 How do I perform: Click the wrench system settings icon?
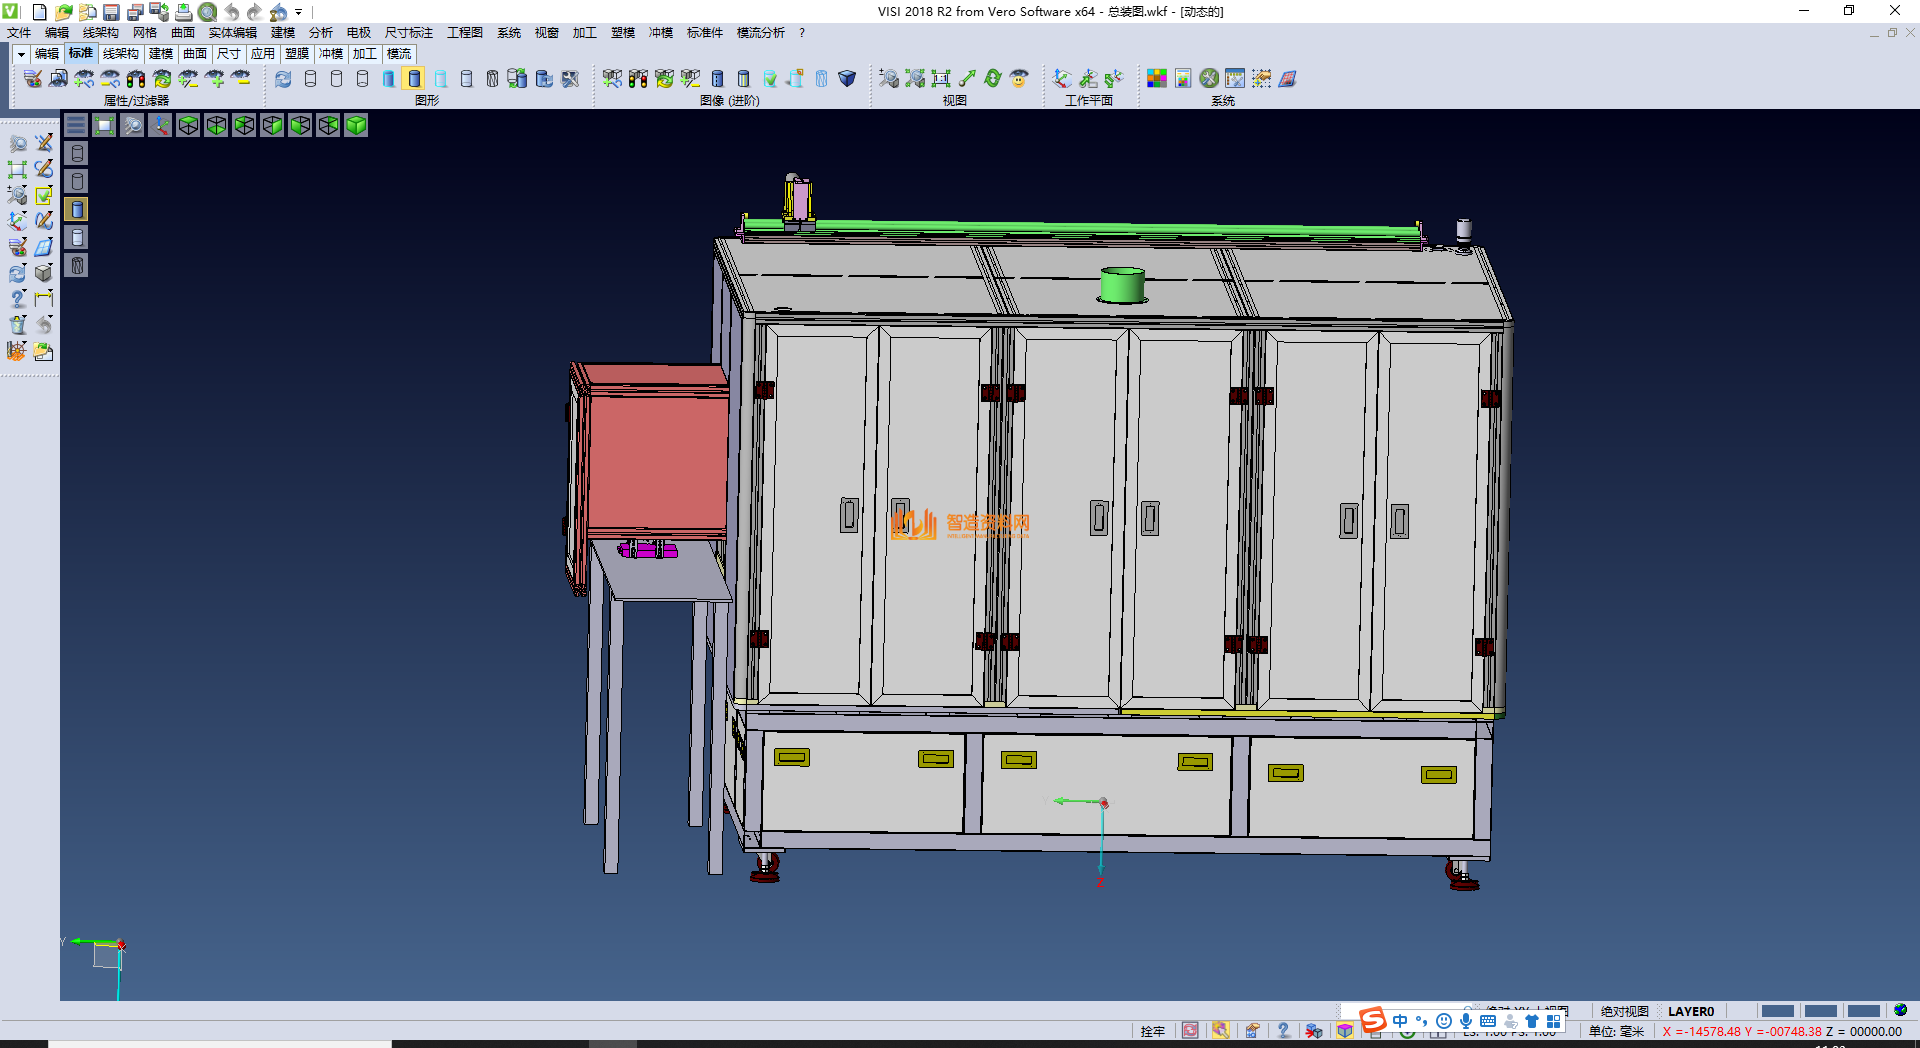(x=1209, y=78)
